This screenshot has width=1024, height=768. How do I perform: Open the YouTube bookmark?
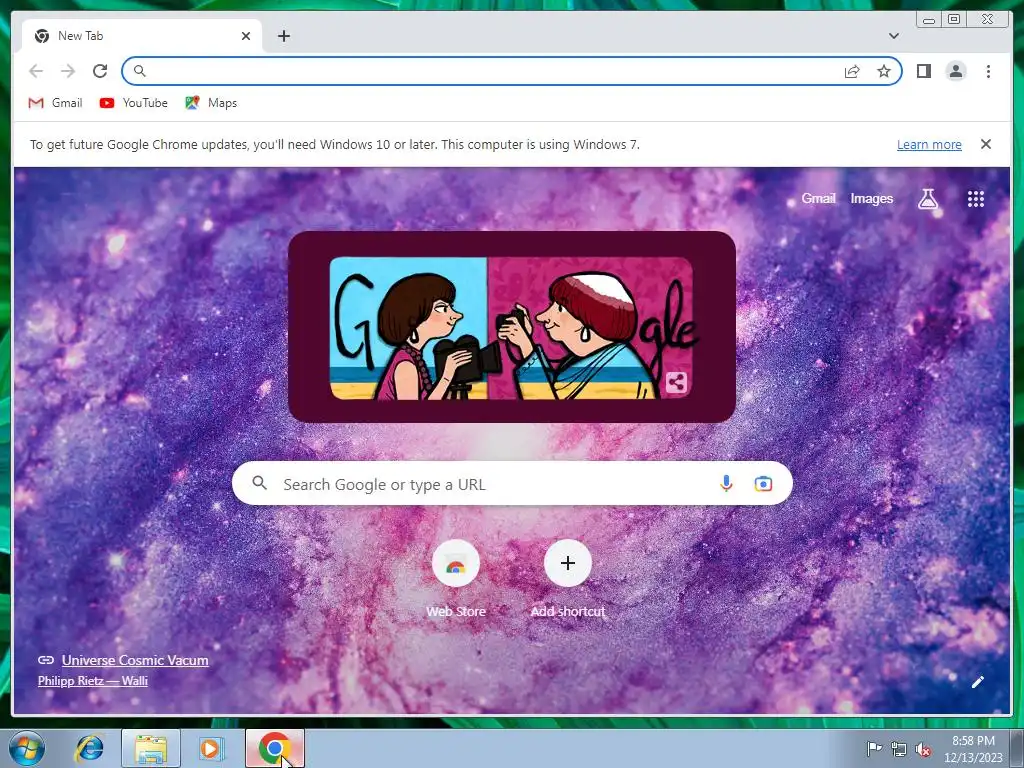pyautogui.click(x=134, y=103)
